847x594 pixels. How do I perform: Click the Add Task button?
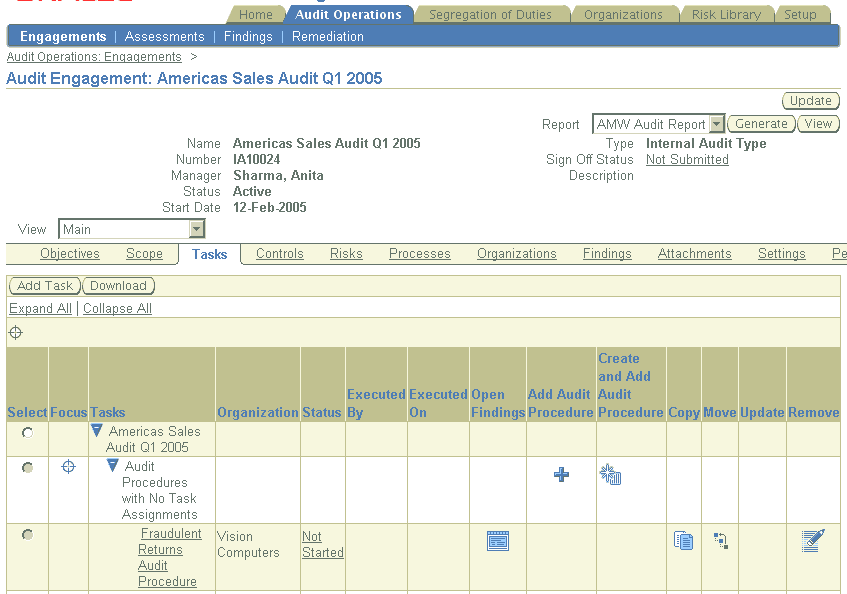pos(45,286)
